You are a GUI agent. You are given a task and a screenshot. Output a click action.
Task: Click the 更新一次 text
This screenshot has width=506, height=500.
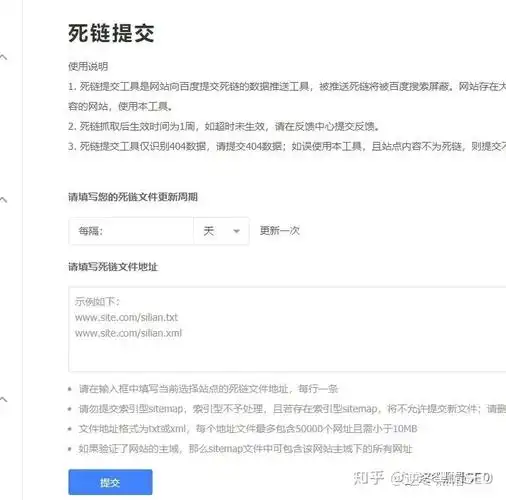(x=280, y=231)
